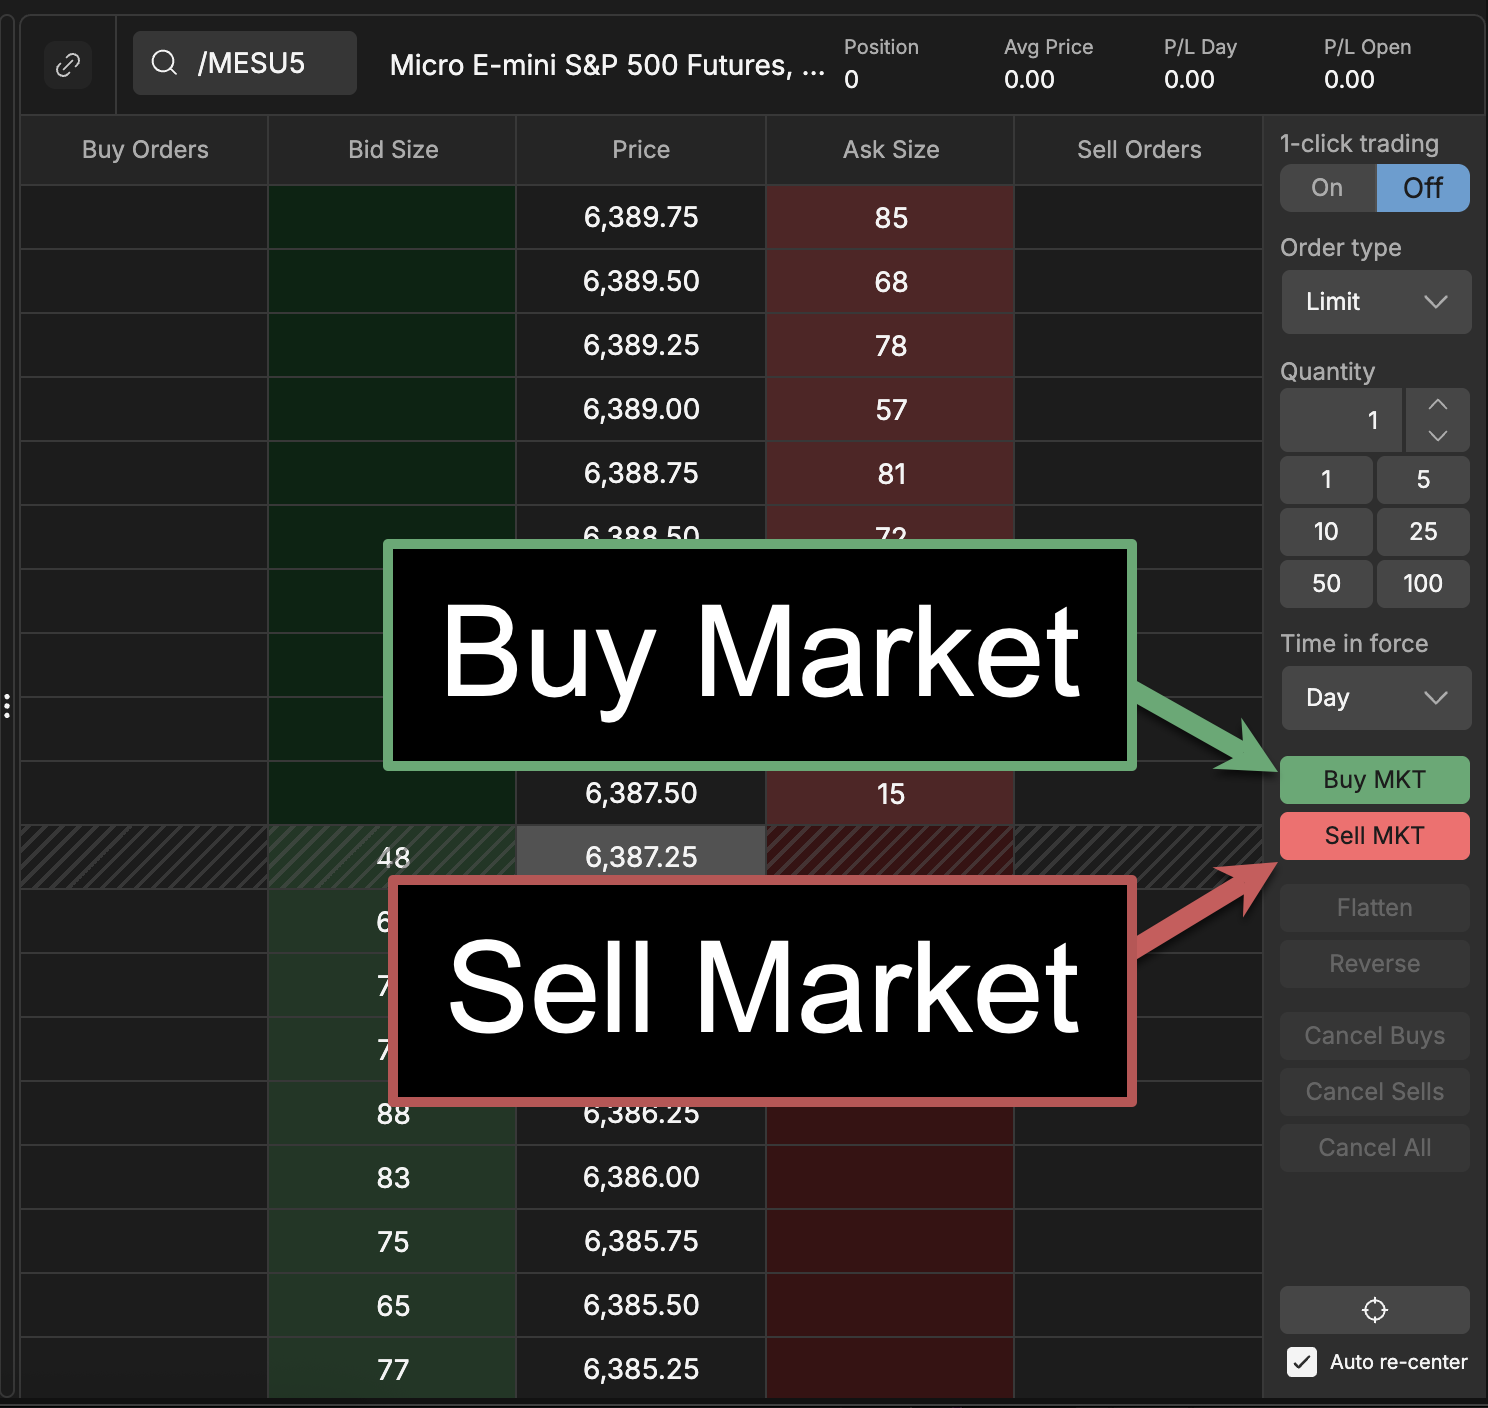Image resolution: width=1488 pixels, height=1408 pixels.
Task: Click inside the Quantity input field
Action: 1340,420
